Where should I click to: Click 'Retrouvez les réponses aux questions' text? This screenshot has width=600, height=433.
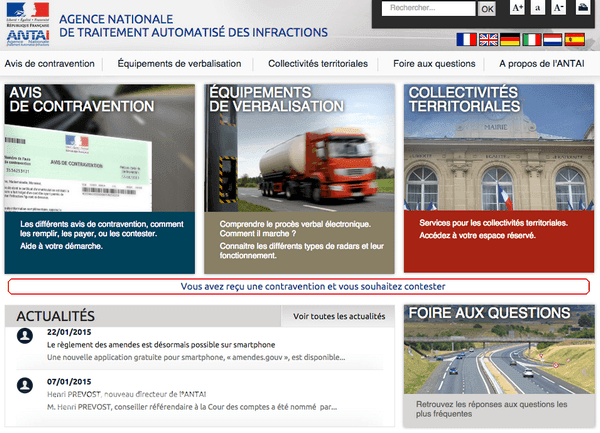pos(492,409)
